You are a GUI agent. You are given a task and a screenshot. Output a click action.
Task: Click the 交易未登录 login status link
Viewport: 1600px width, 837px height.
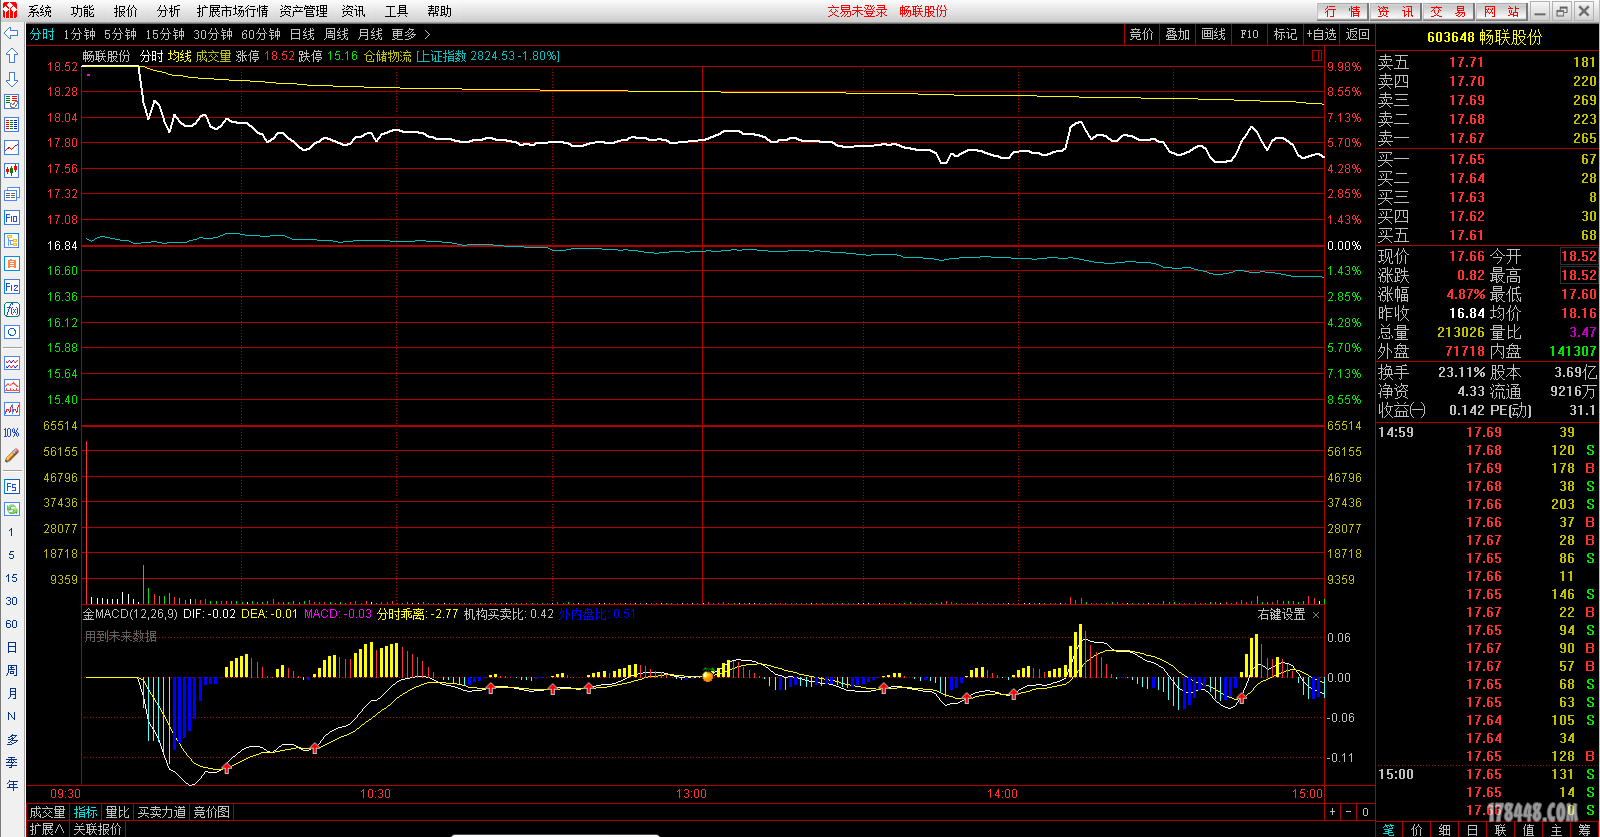coord(857,11)
